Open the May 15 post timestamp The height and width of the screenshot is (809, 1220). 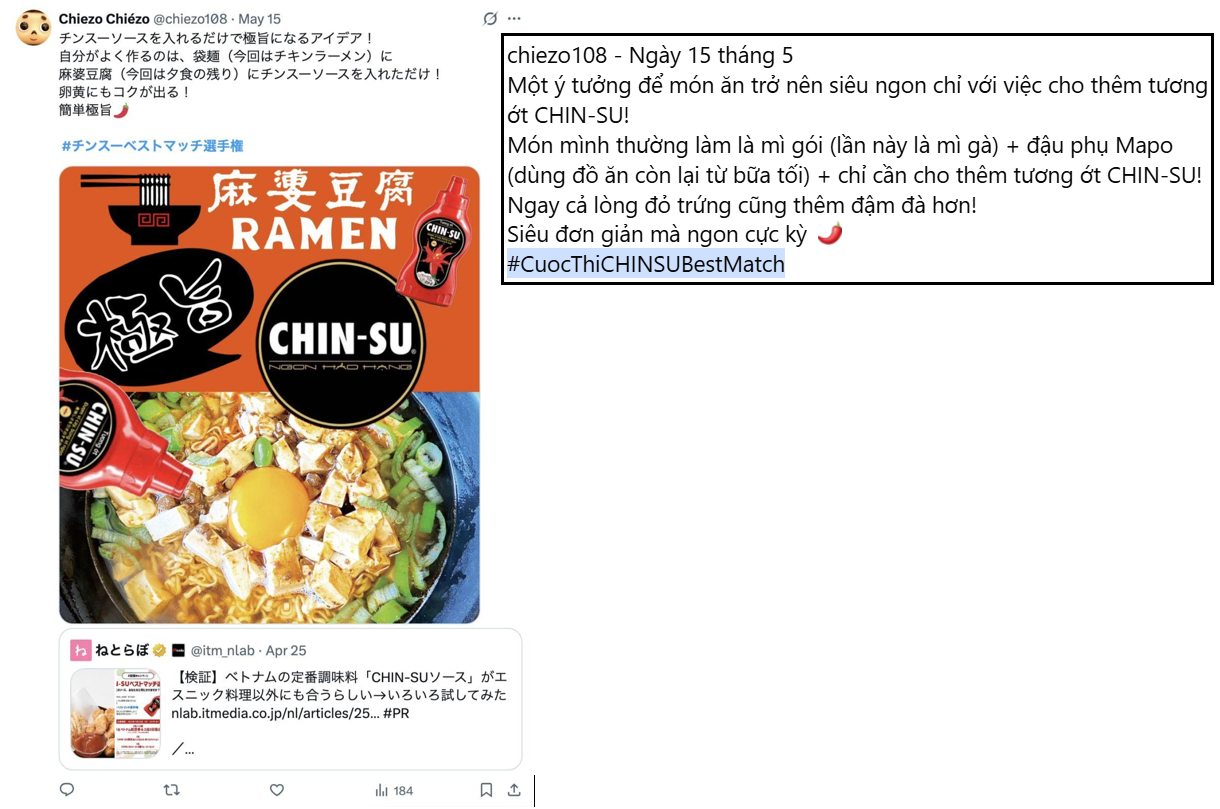coord(260,18)
